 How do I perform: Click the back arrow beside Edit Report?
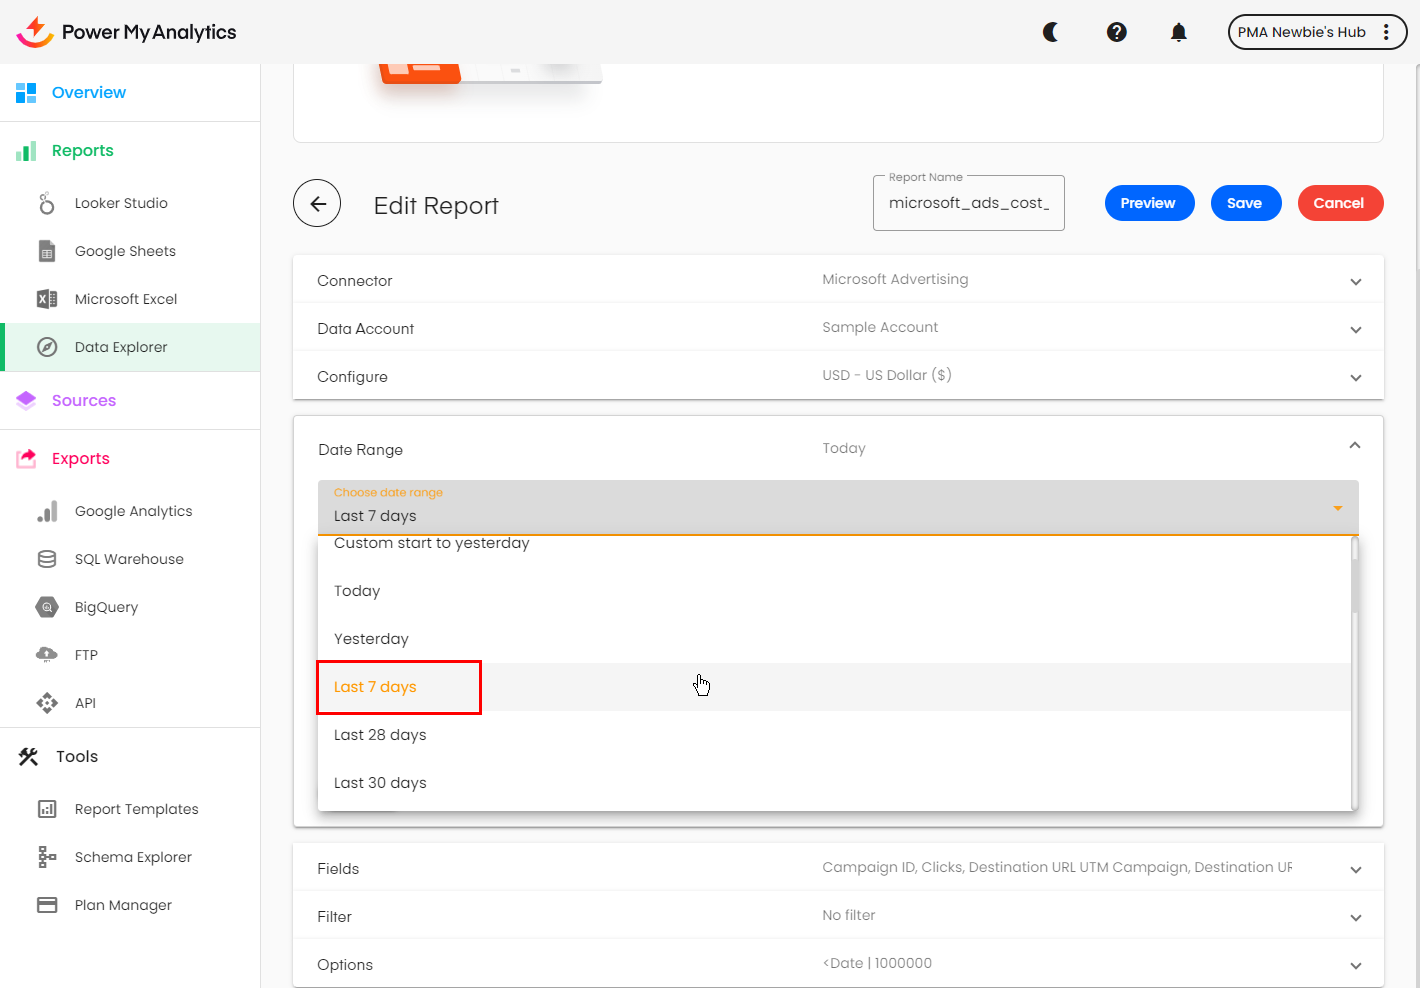click(x=317, y=204)
